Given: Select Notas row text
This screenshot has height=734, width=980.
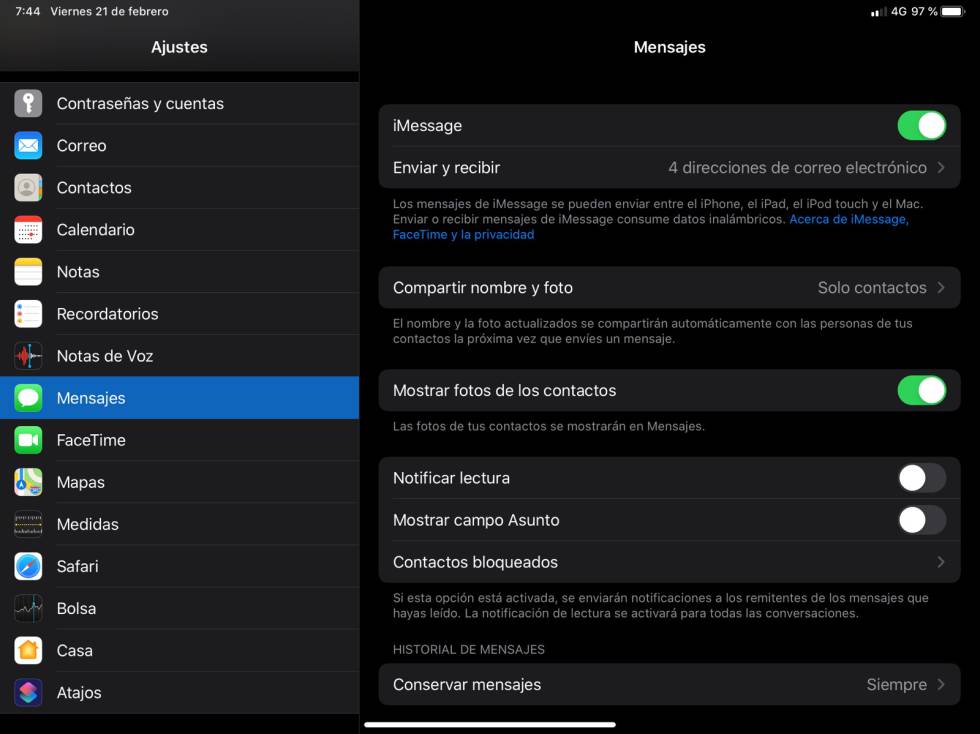Looking at the screenshot, I should tap(78, 272).
